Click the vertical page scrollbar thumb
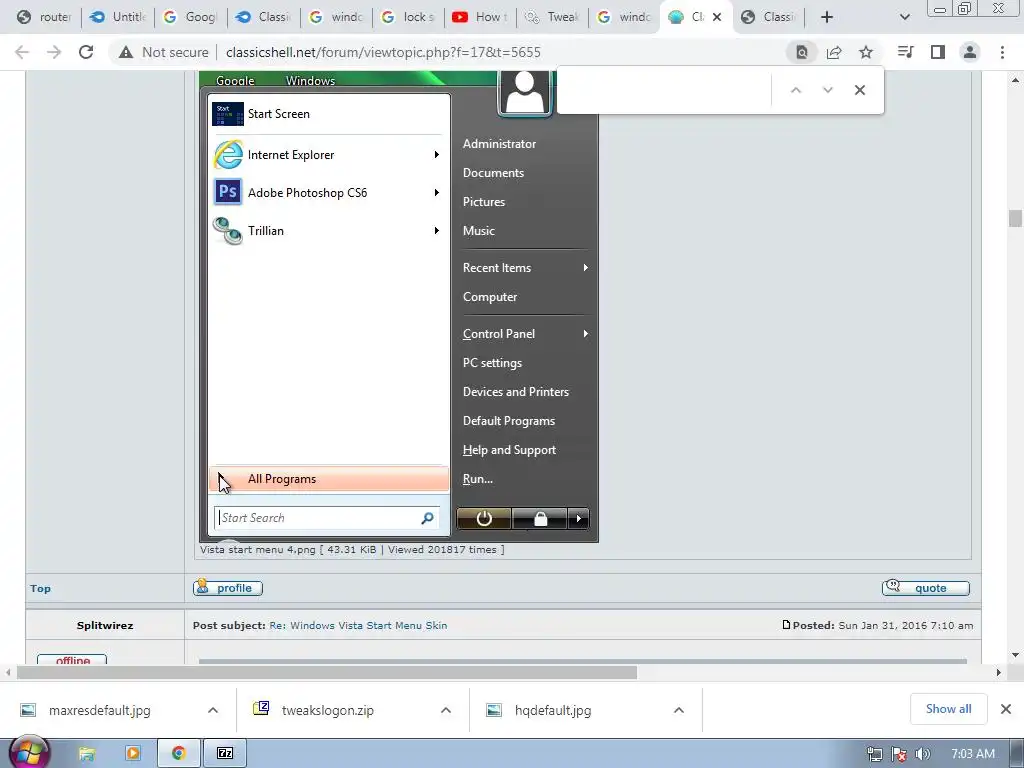The height and width of the screenshot is (768, 1024). pos(1015,218)
